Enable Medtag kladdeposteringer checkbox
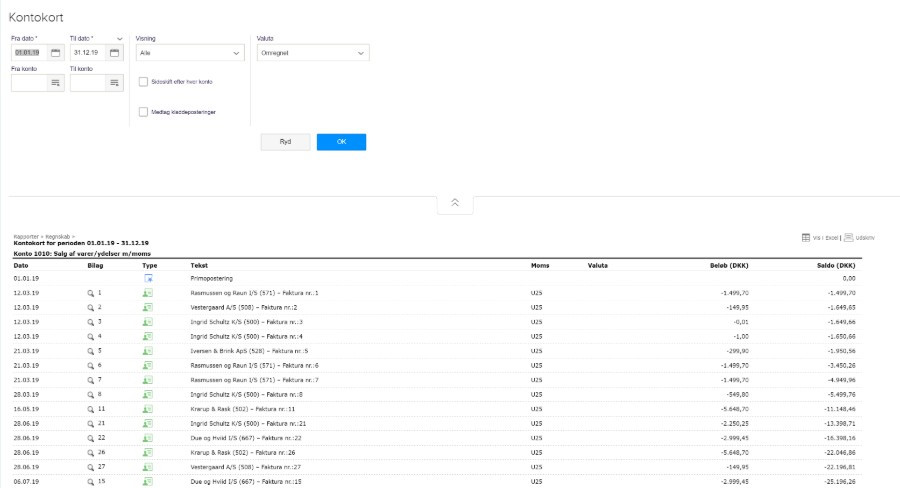 pos(144,112)
